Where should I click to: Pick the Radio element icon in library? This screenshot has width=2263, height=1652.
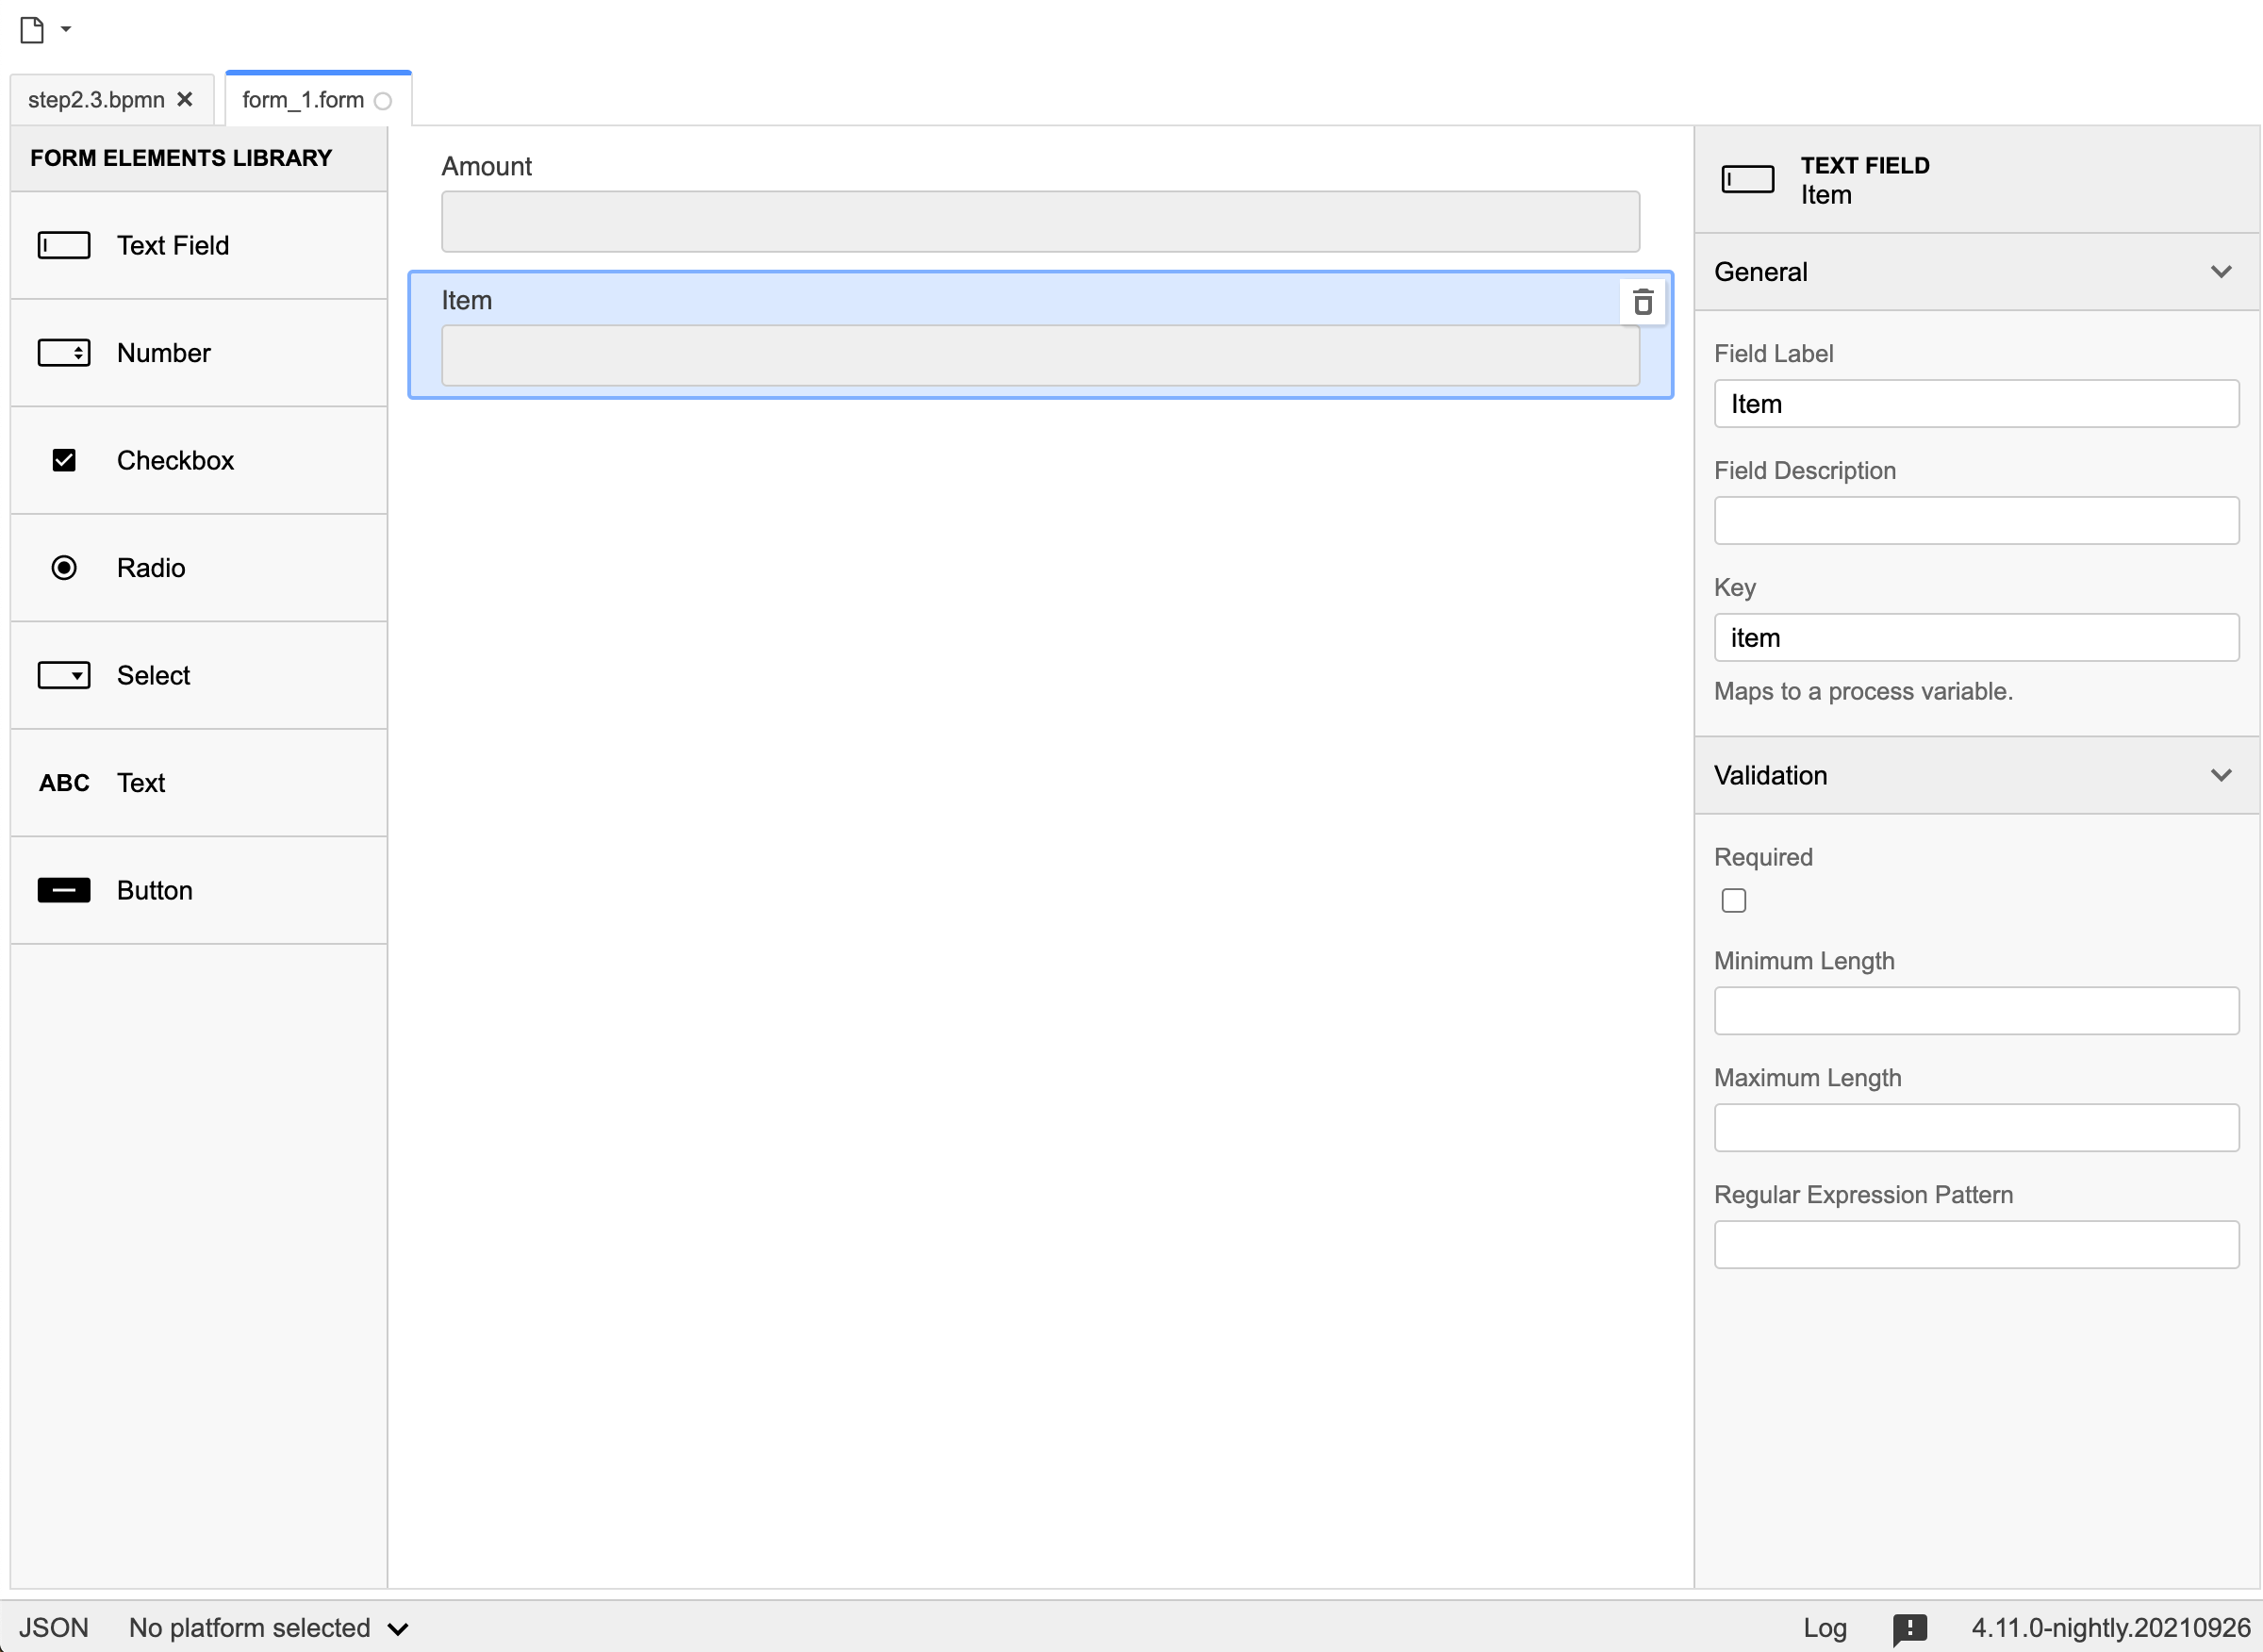[64, 568]
